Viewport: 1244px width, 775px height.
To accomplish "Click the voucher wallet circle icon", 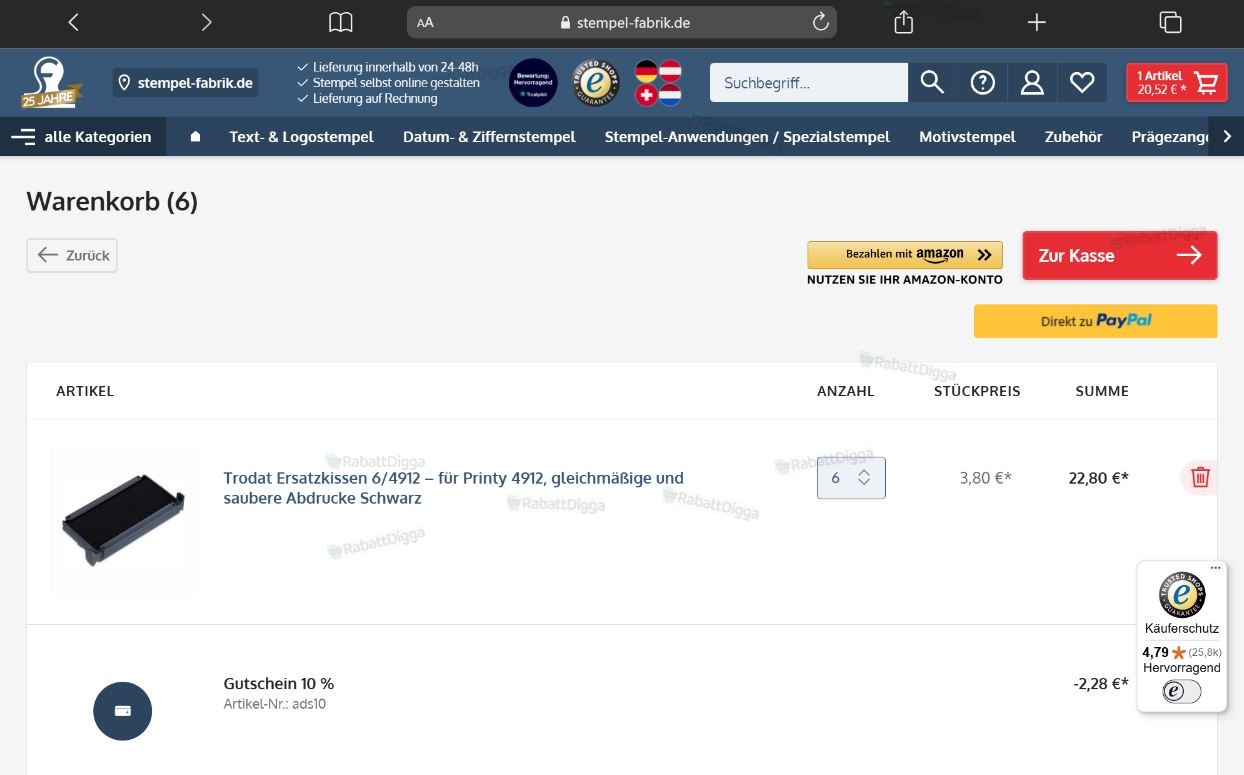I will coord(123,711).
